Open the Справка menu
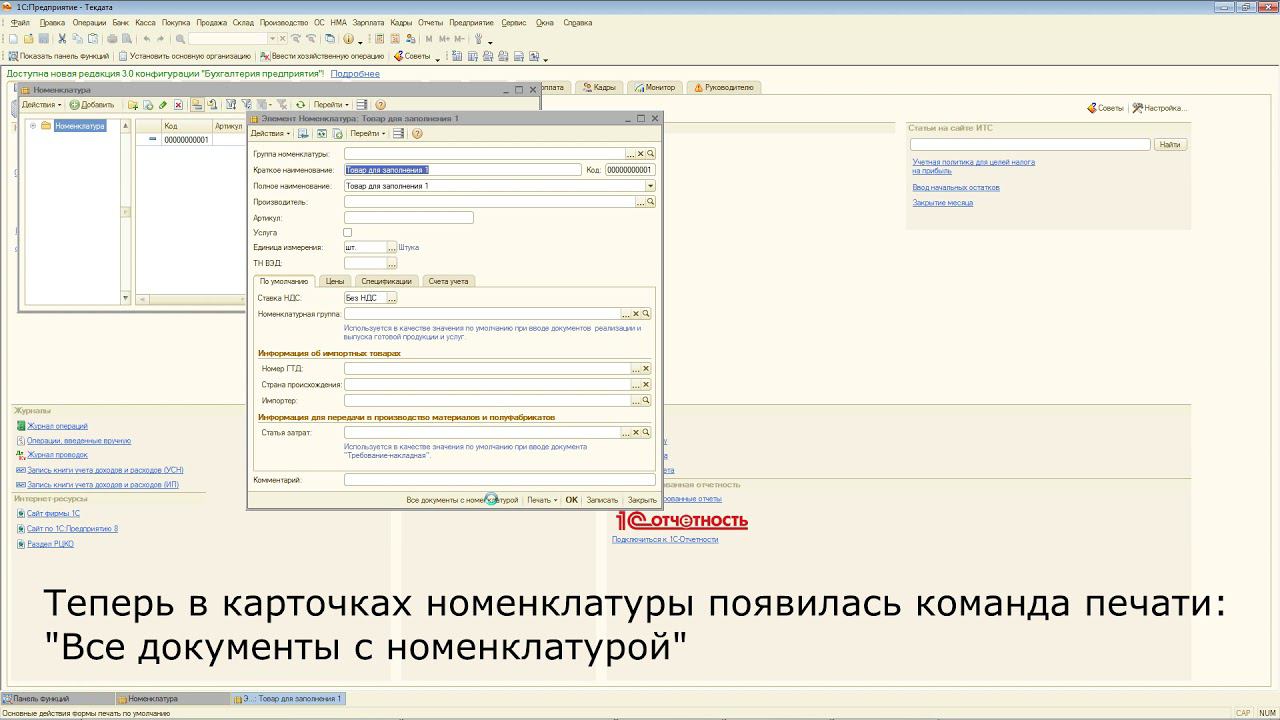 coord(577,22)
